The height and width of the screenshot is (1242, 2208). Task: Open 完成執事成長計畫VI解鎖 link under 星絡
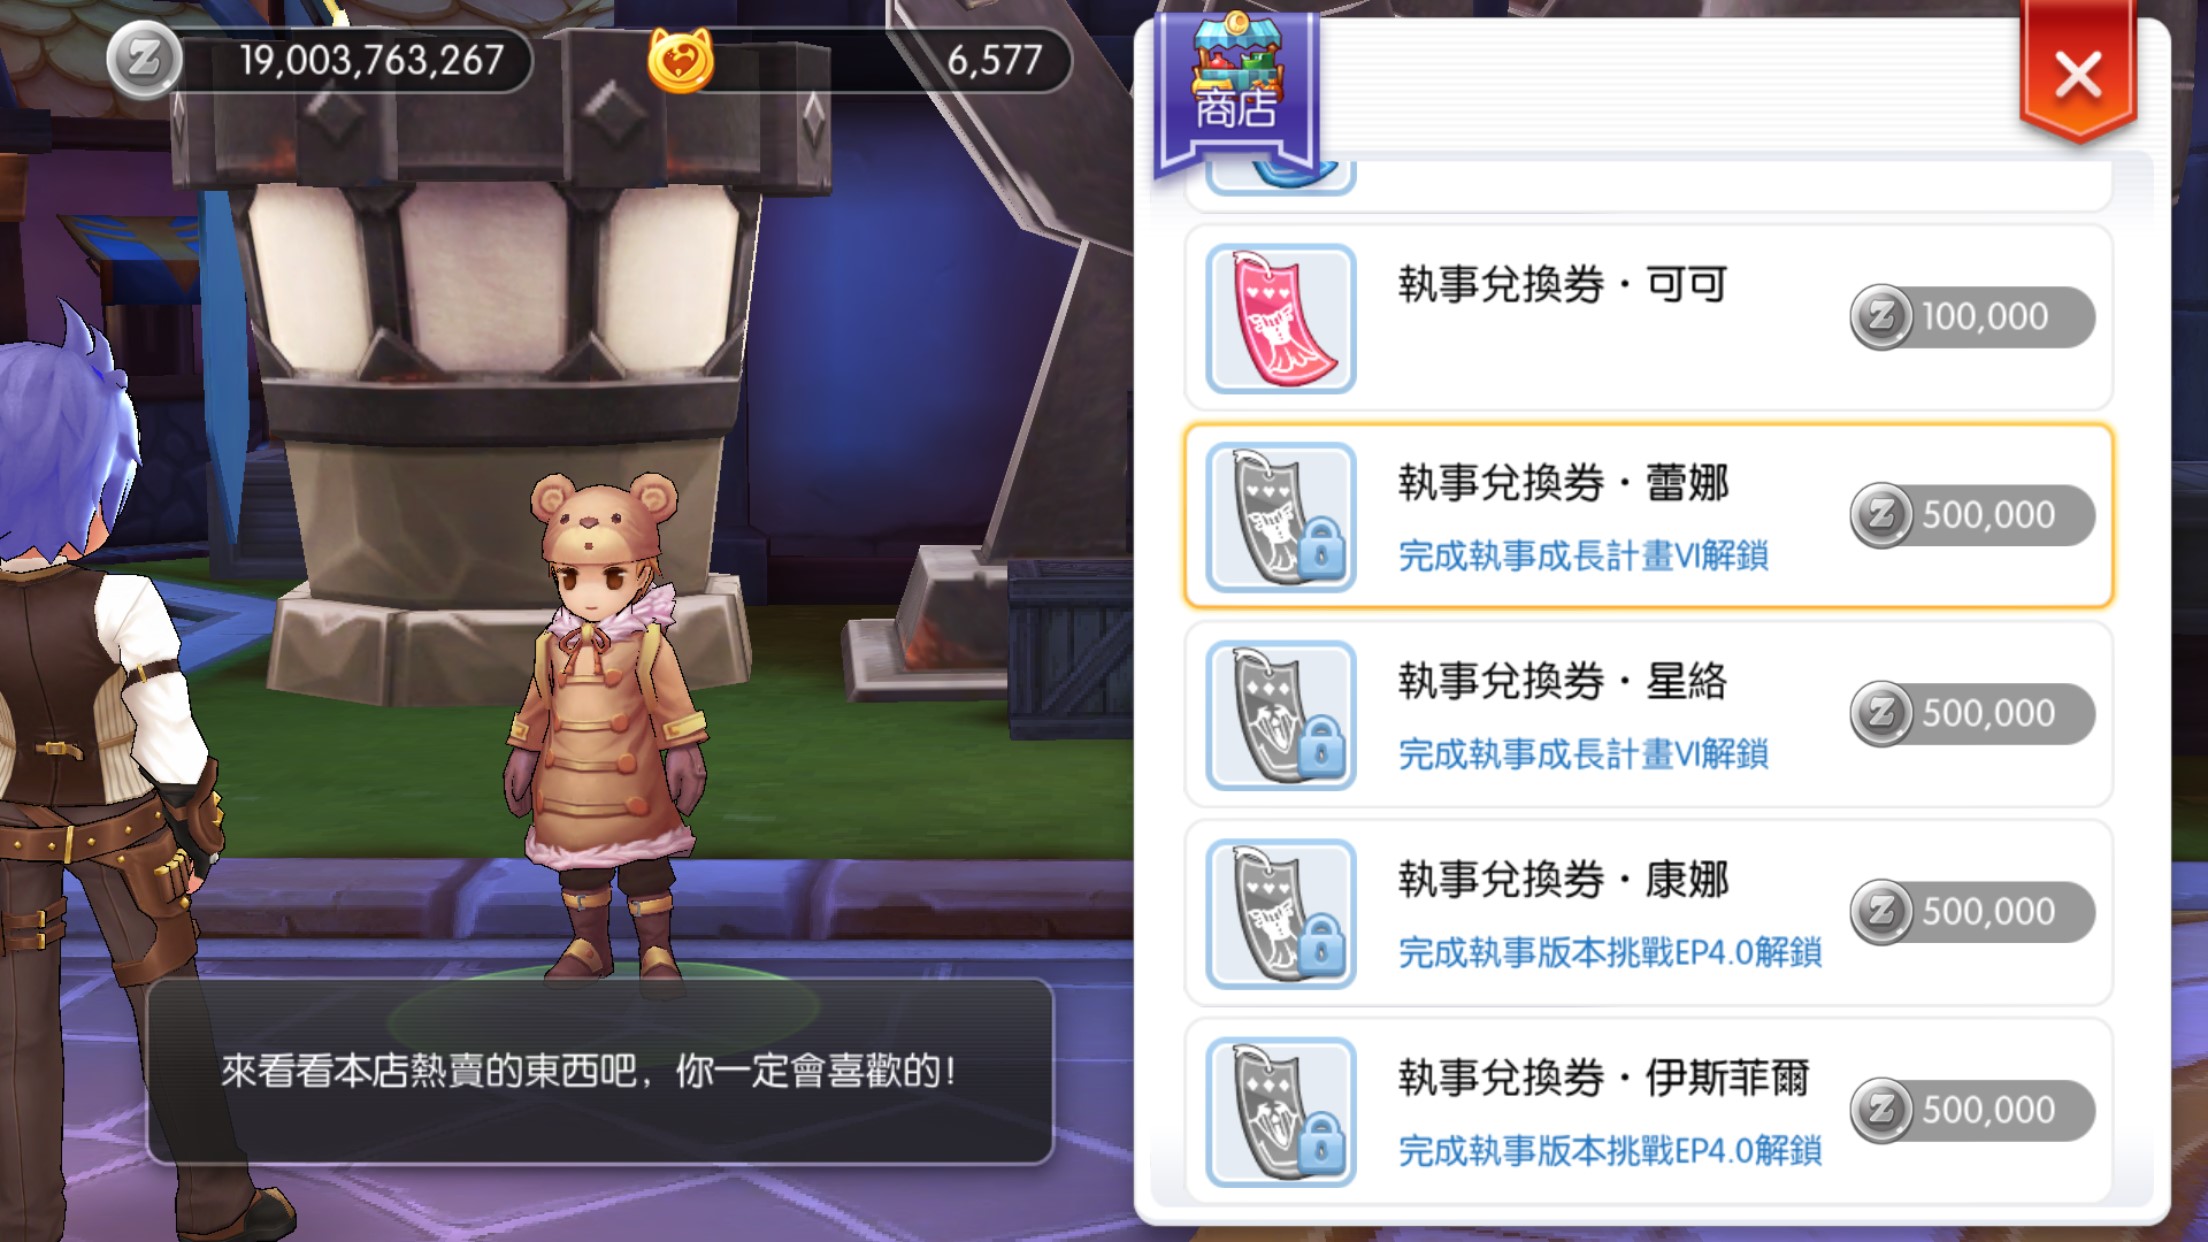[1583, 753]
